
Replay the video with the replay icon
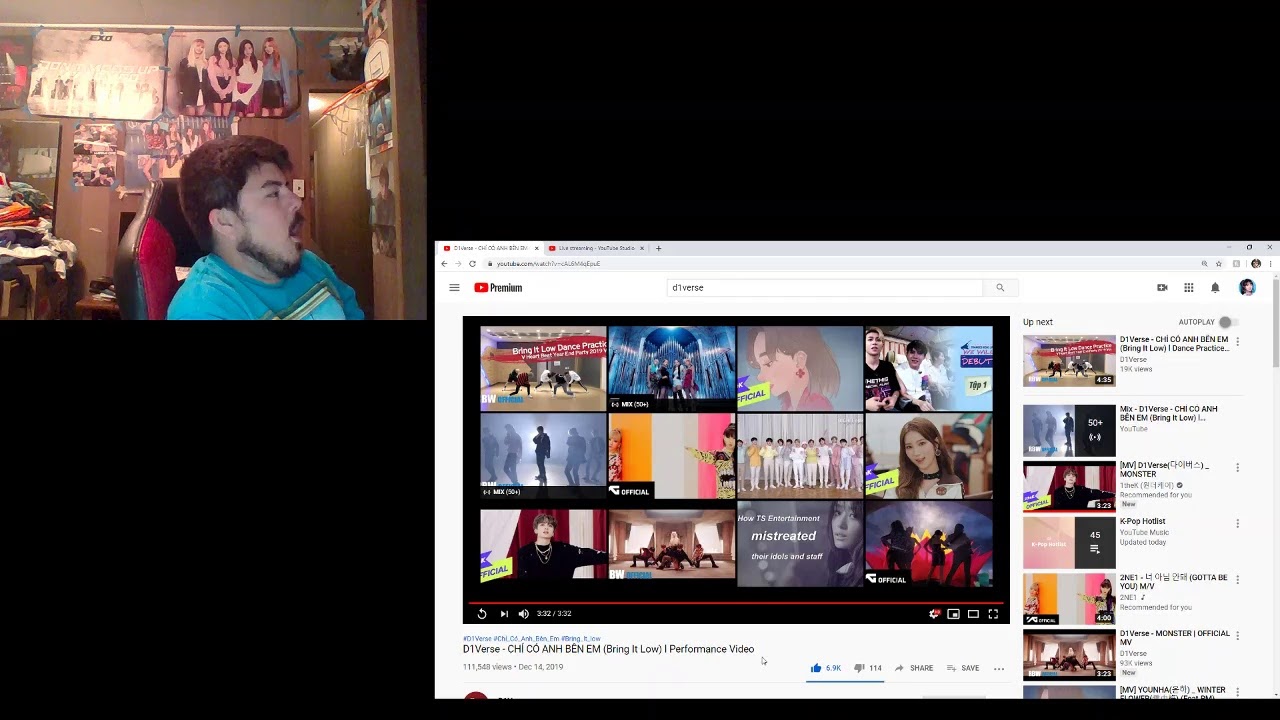pos(482,614)
